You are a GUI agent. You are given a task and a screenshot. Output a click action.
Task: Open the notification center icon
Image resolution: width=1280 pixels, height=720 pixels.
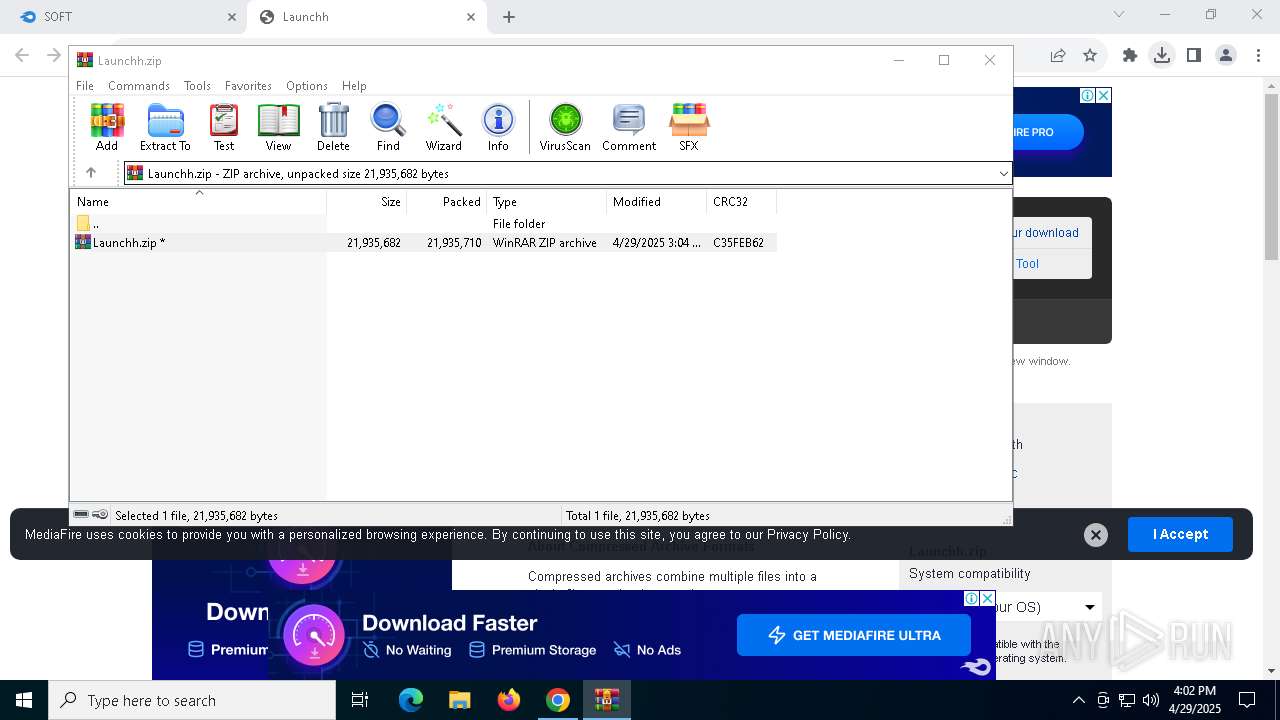coord(1247,700)
